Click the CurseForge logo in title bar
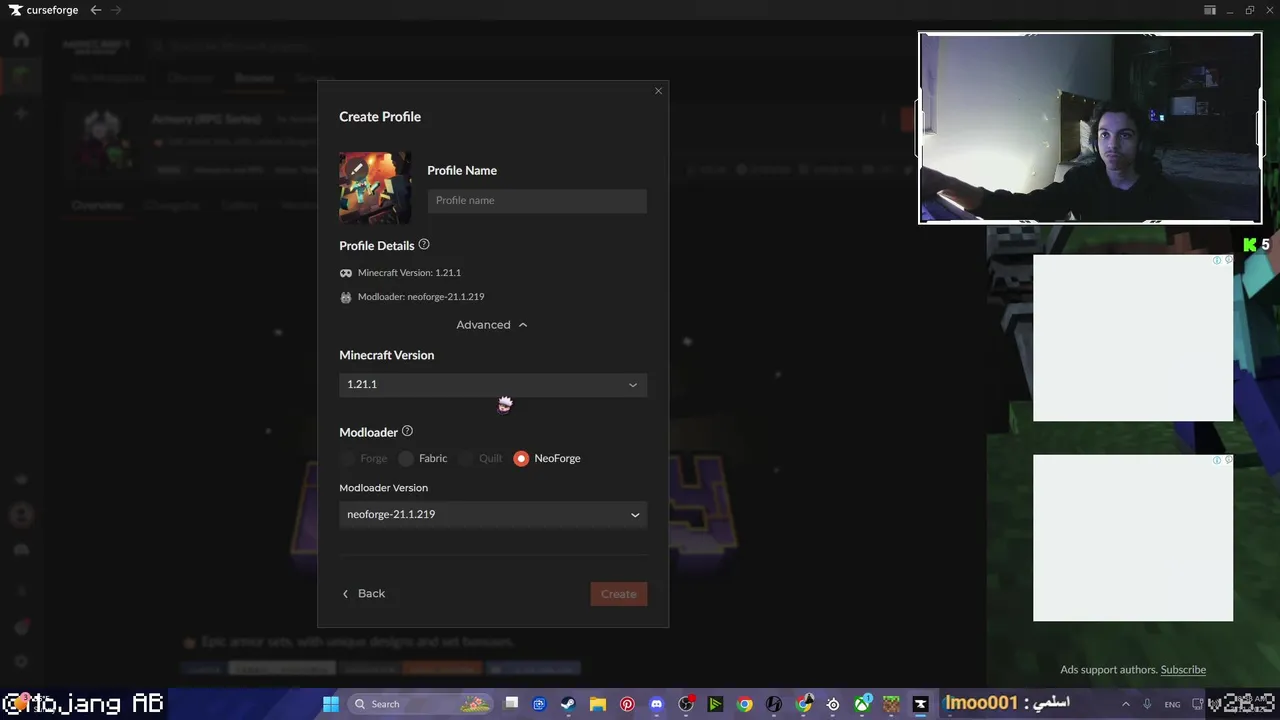1280x720 pixels. click(x=43, y=10)
